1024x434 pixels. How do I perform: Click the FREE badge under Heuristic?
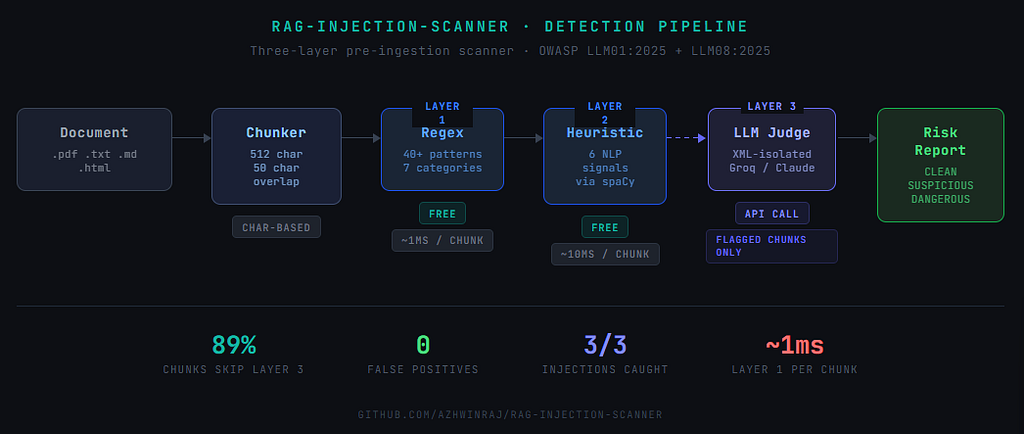click(605, 227)
